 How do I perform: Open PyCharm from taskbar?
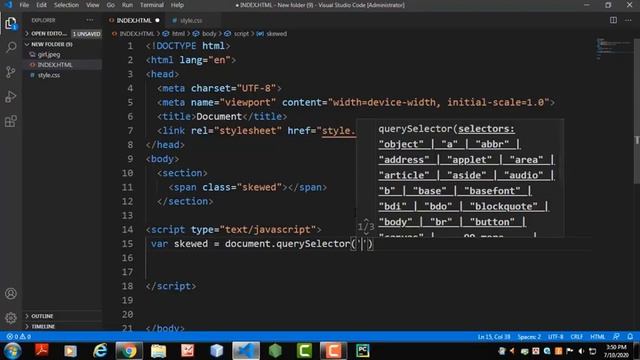pyautogui.click(x=362, y=351)
